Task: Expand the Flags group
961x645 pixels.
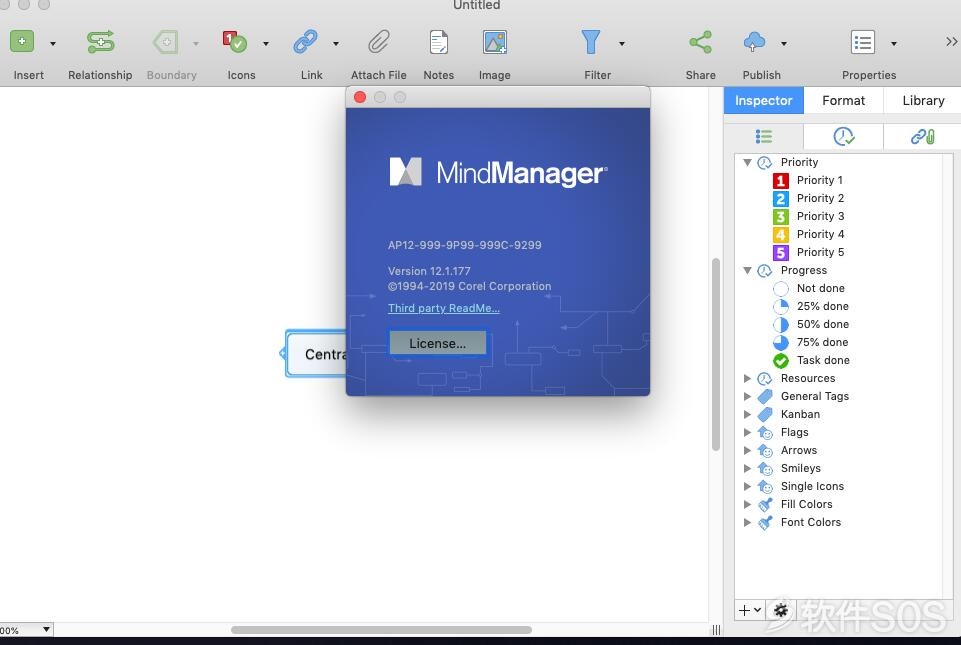Action: (747, 432)
